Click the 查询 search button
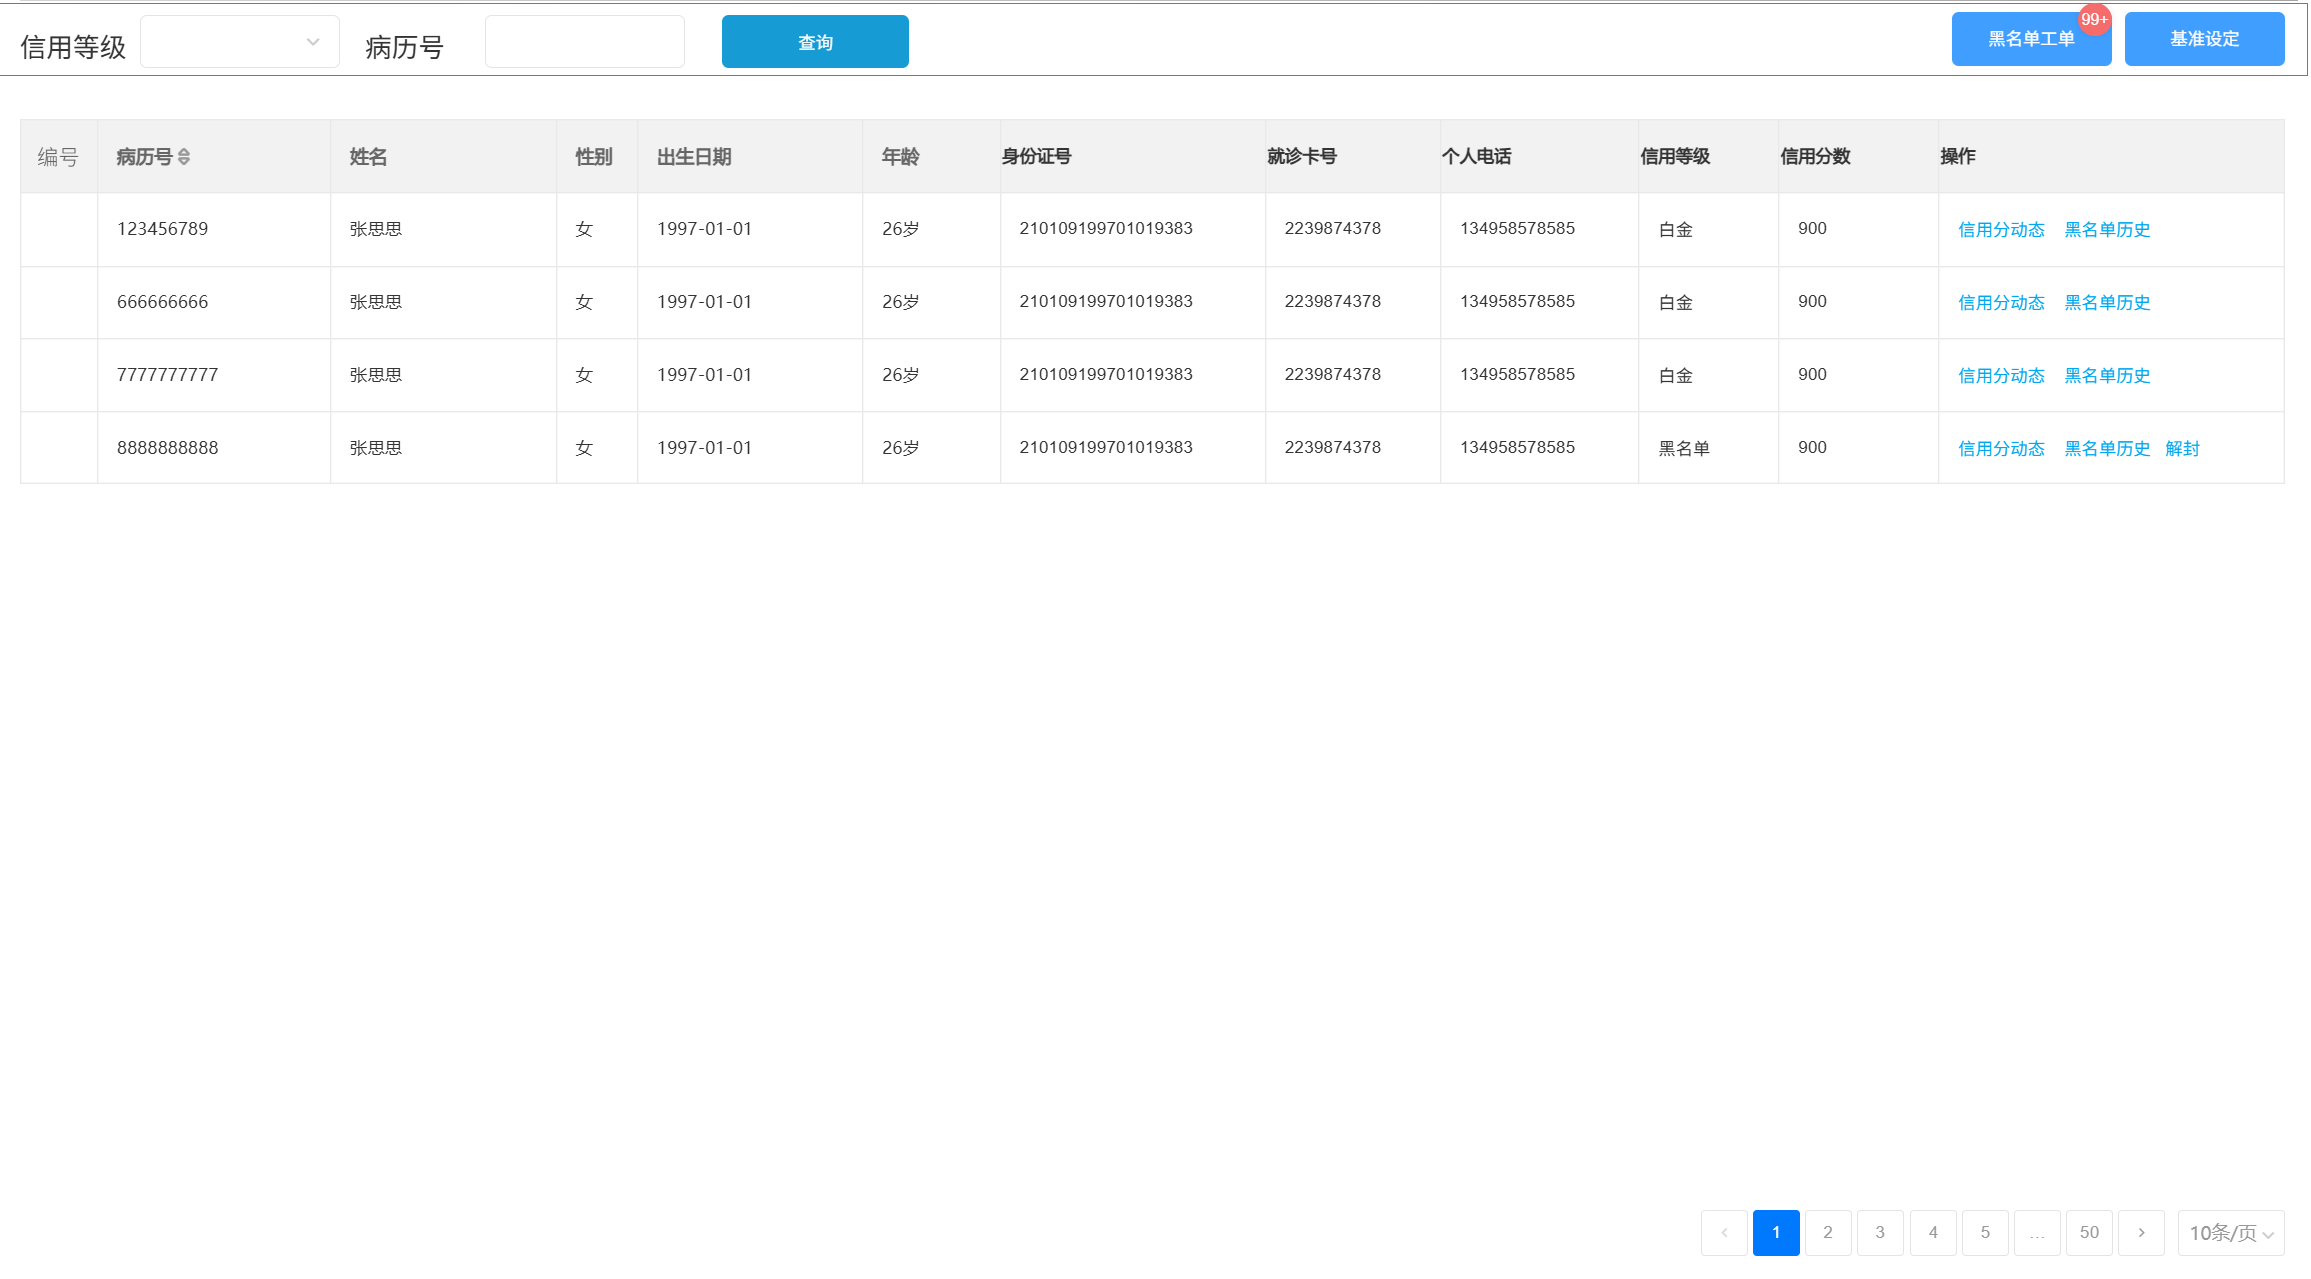 [815, 42]
